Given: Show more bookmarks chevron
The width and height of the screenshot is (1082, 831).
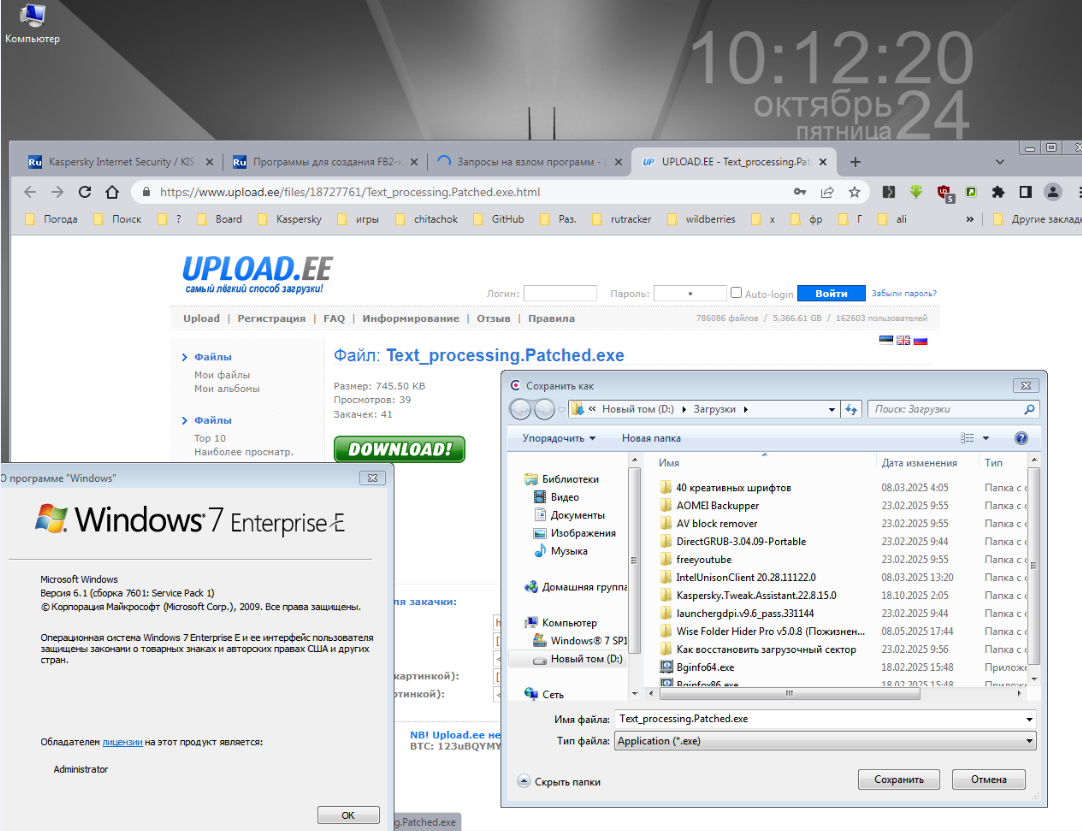Looking at the screenshot, I should (x=970, y=219).
